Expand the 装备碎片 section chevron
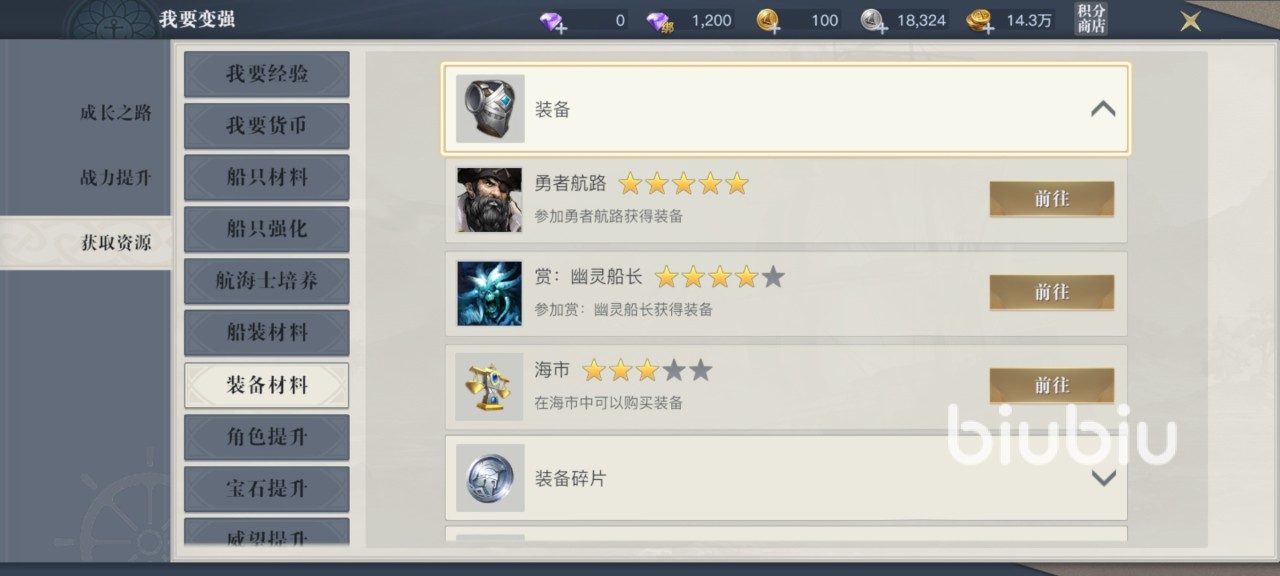This screenshot has height=576, width=1280. (x=1103, y=478)
